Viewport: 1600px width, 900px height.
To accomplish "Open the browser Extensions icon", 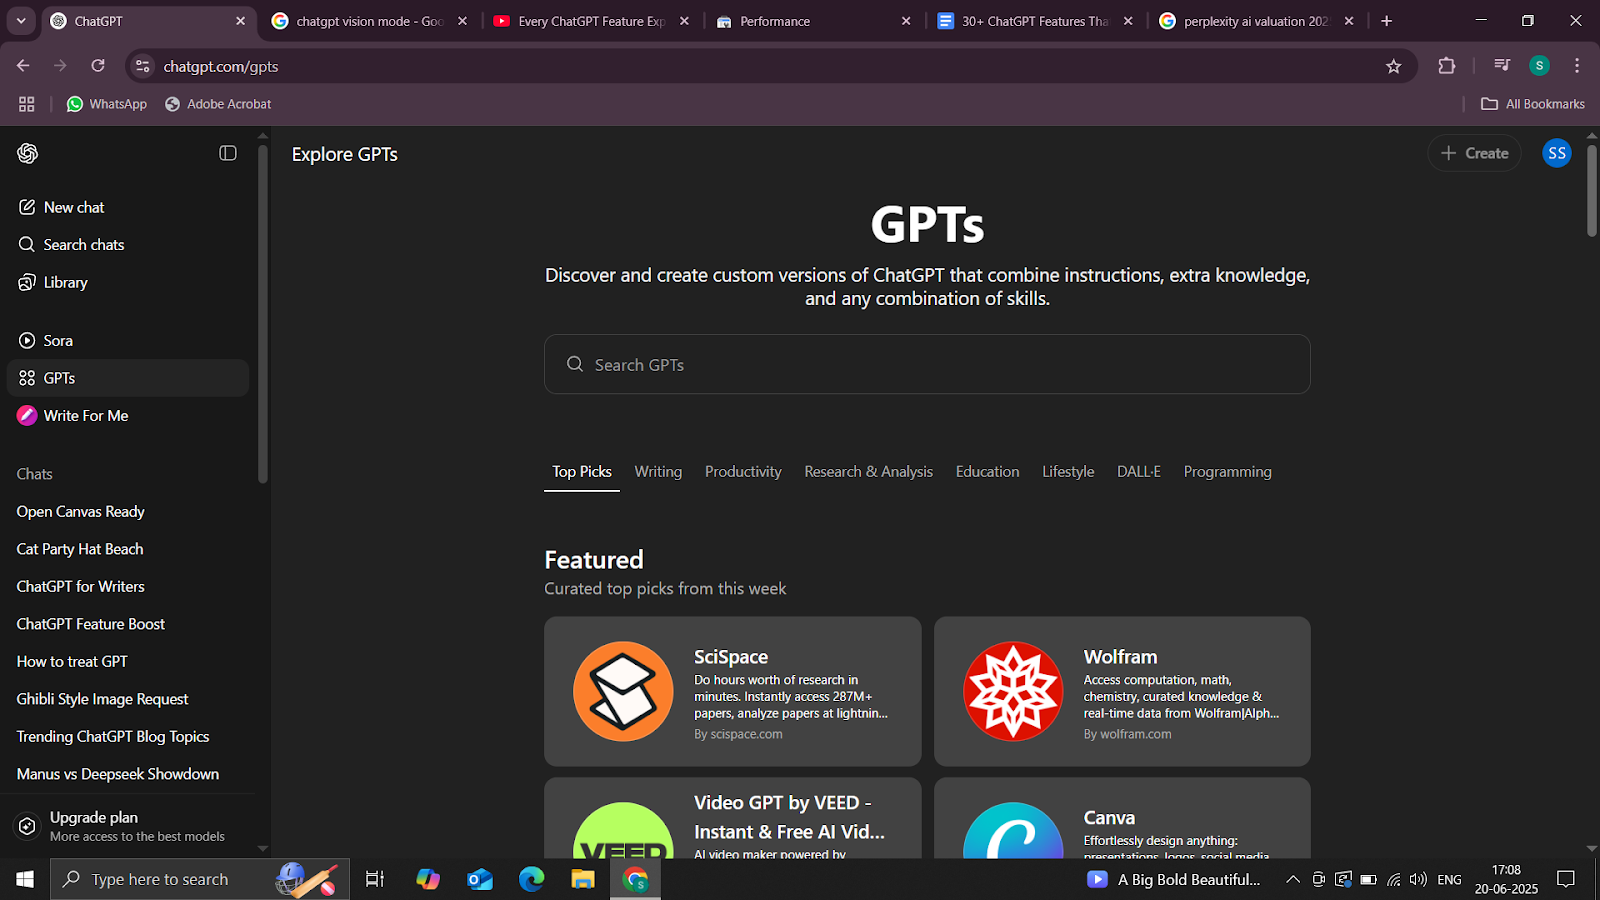I will pos(1447,66).
